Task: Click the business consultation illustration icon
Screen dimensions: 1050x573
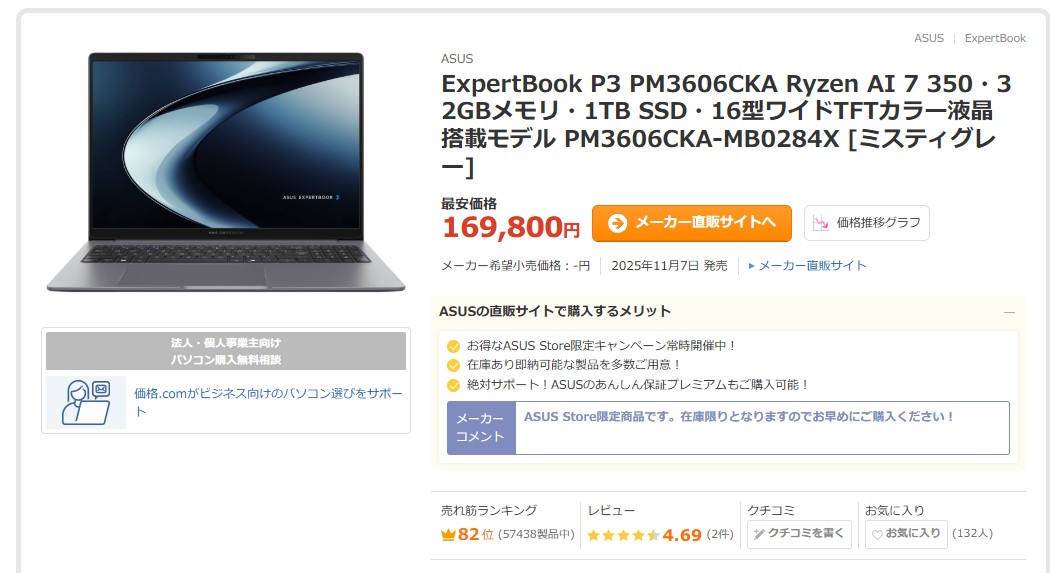Action: tap(86, 402)
